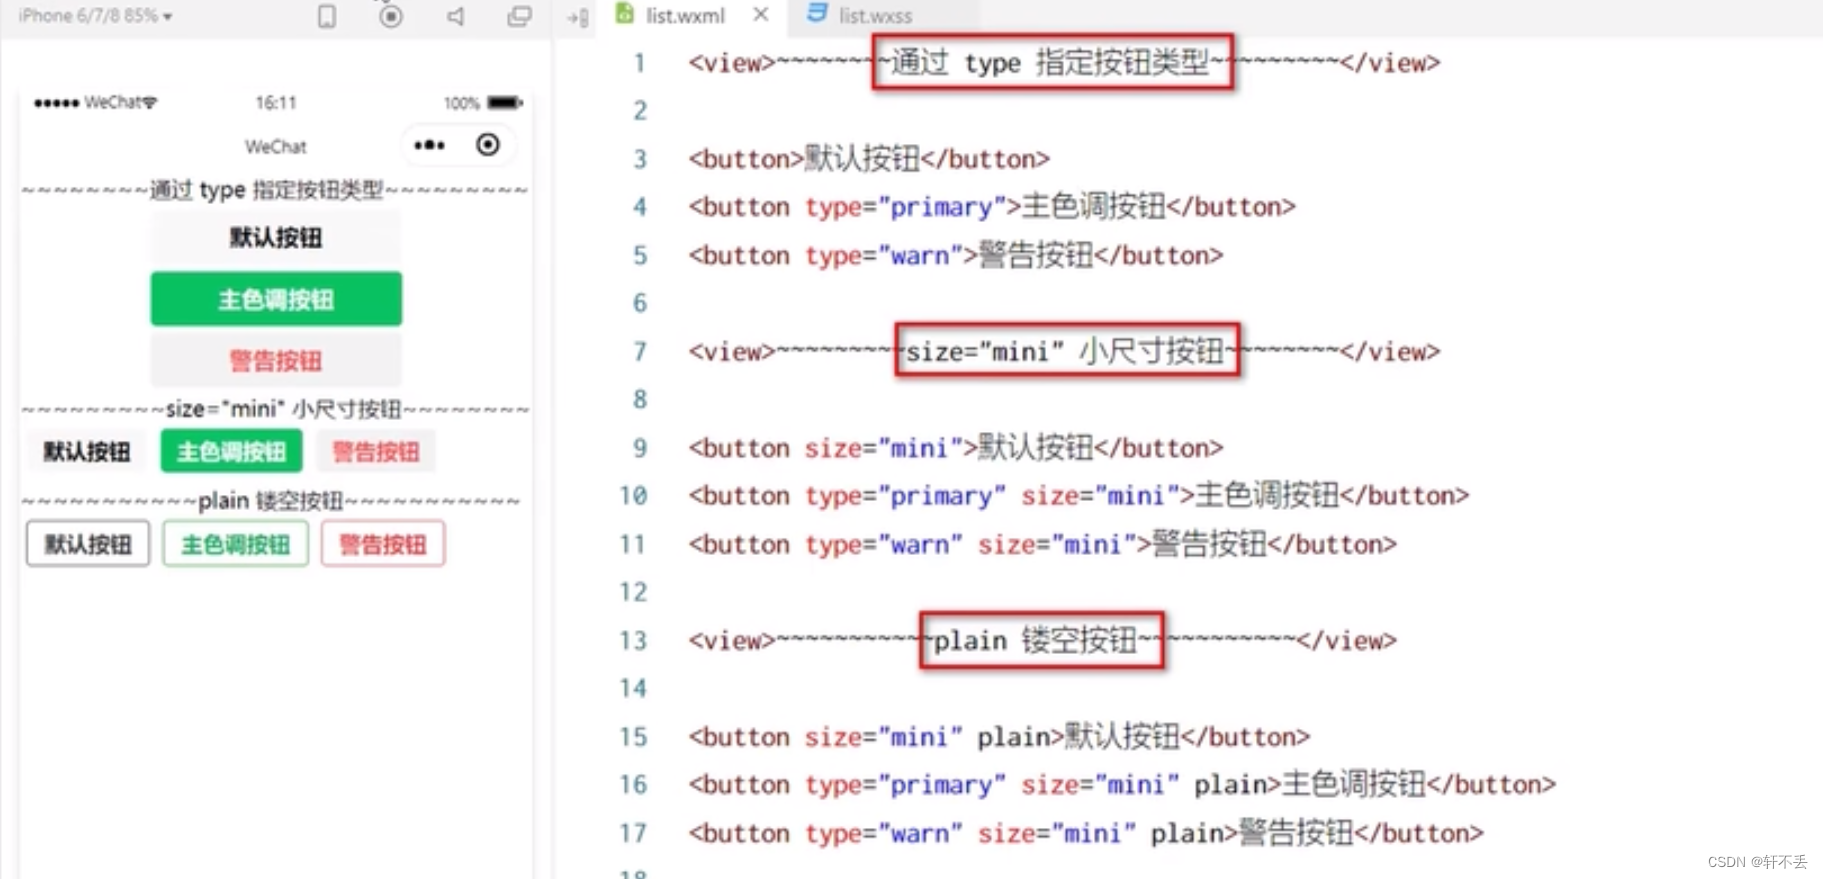Click line number 14 in editor gutter

click(x=633, y=688)
